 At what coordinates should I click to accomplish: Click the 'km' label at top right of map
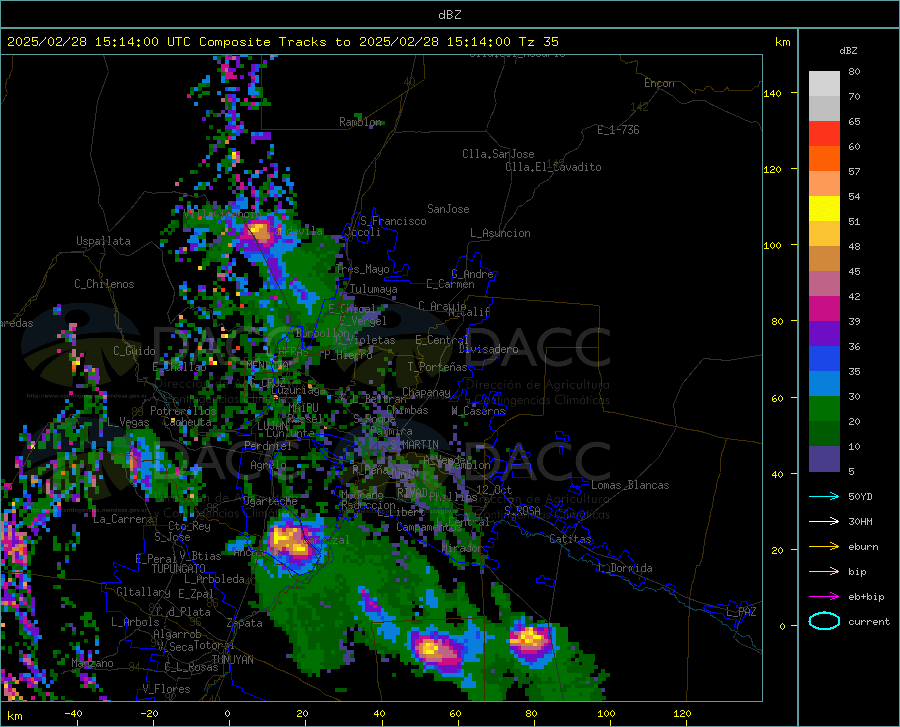pos(782,42)
